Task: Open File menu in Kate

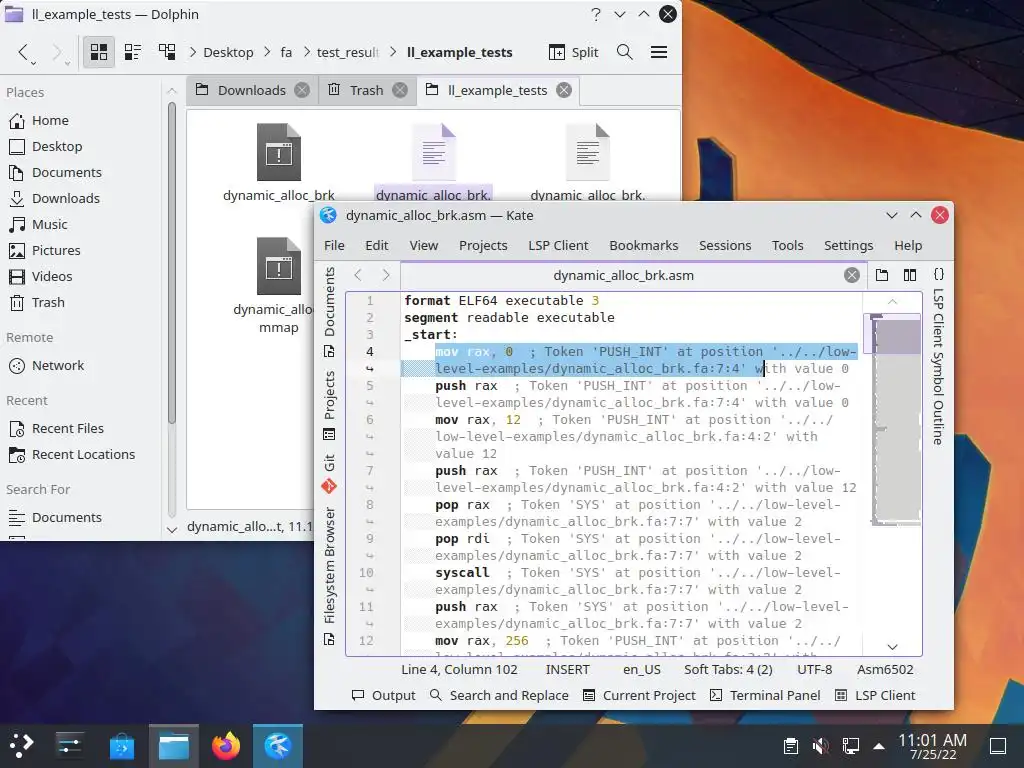Action: point(334,246)
